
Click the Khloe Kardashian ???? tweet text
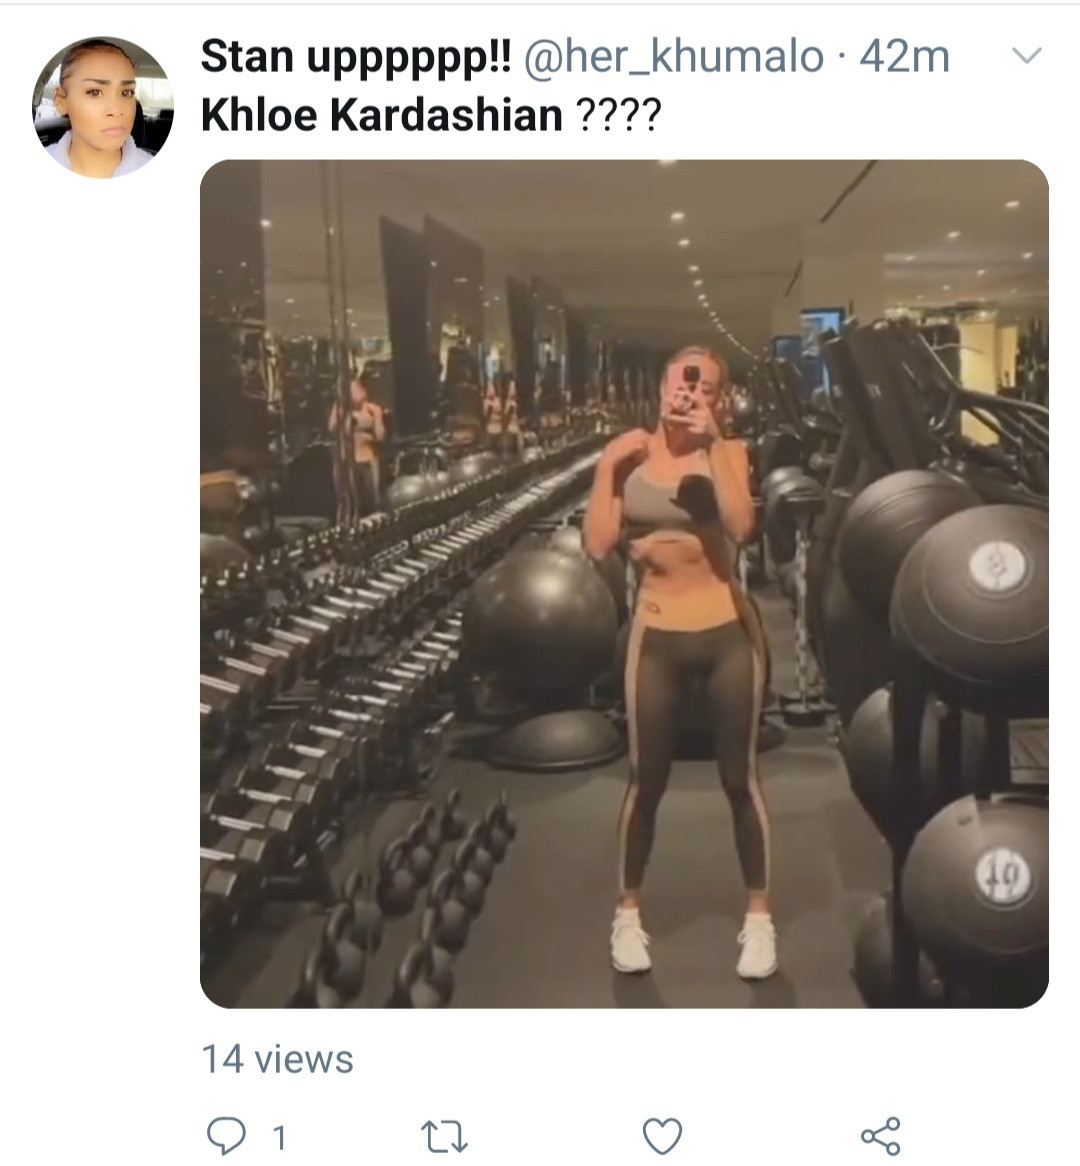click(x=431, y=115)
